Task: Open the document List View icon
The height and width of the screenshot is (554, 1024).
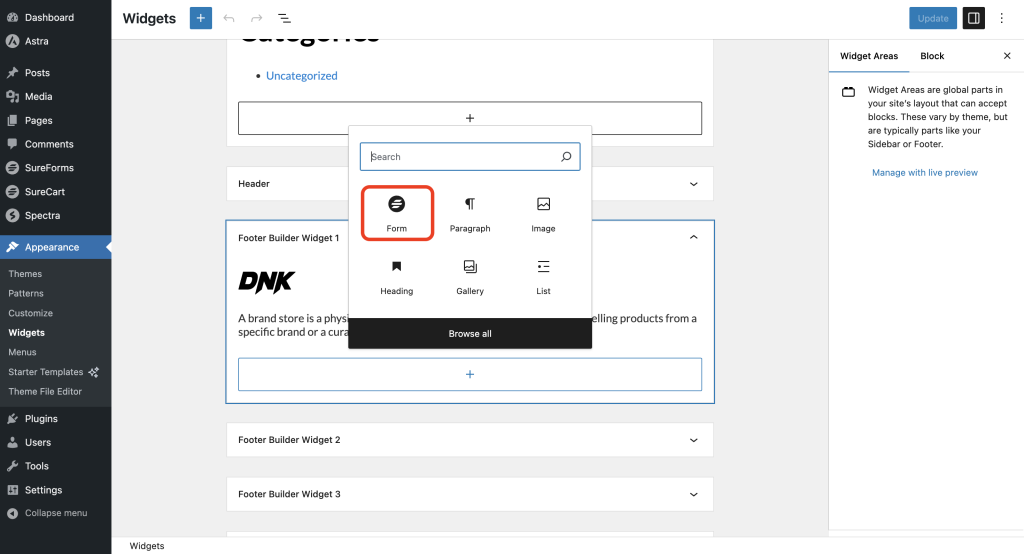Action: click(284, 18)
